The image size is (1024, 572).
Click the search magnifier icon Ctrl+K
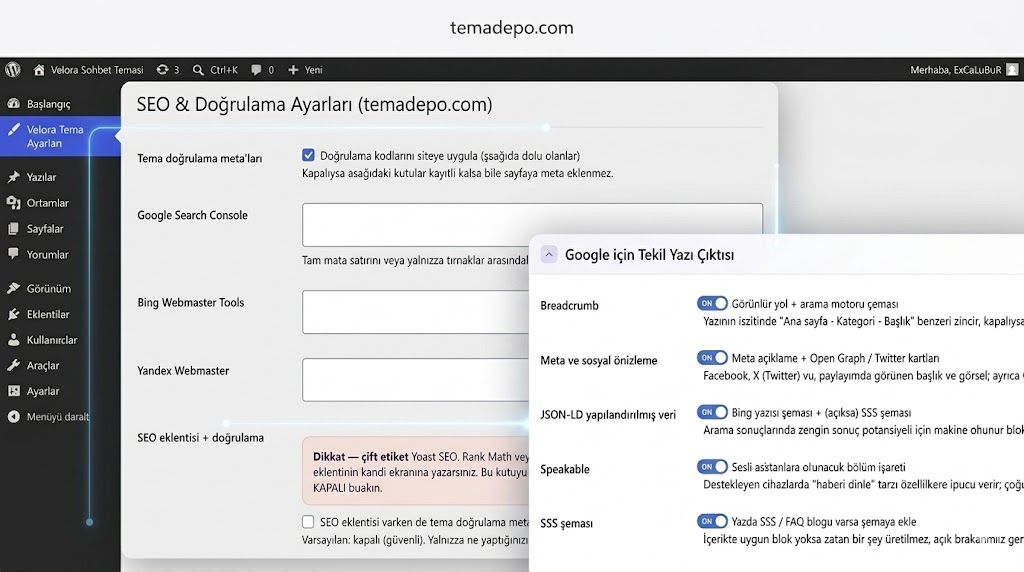pyautogui.click(x=198, y=70)
